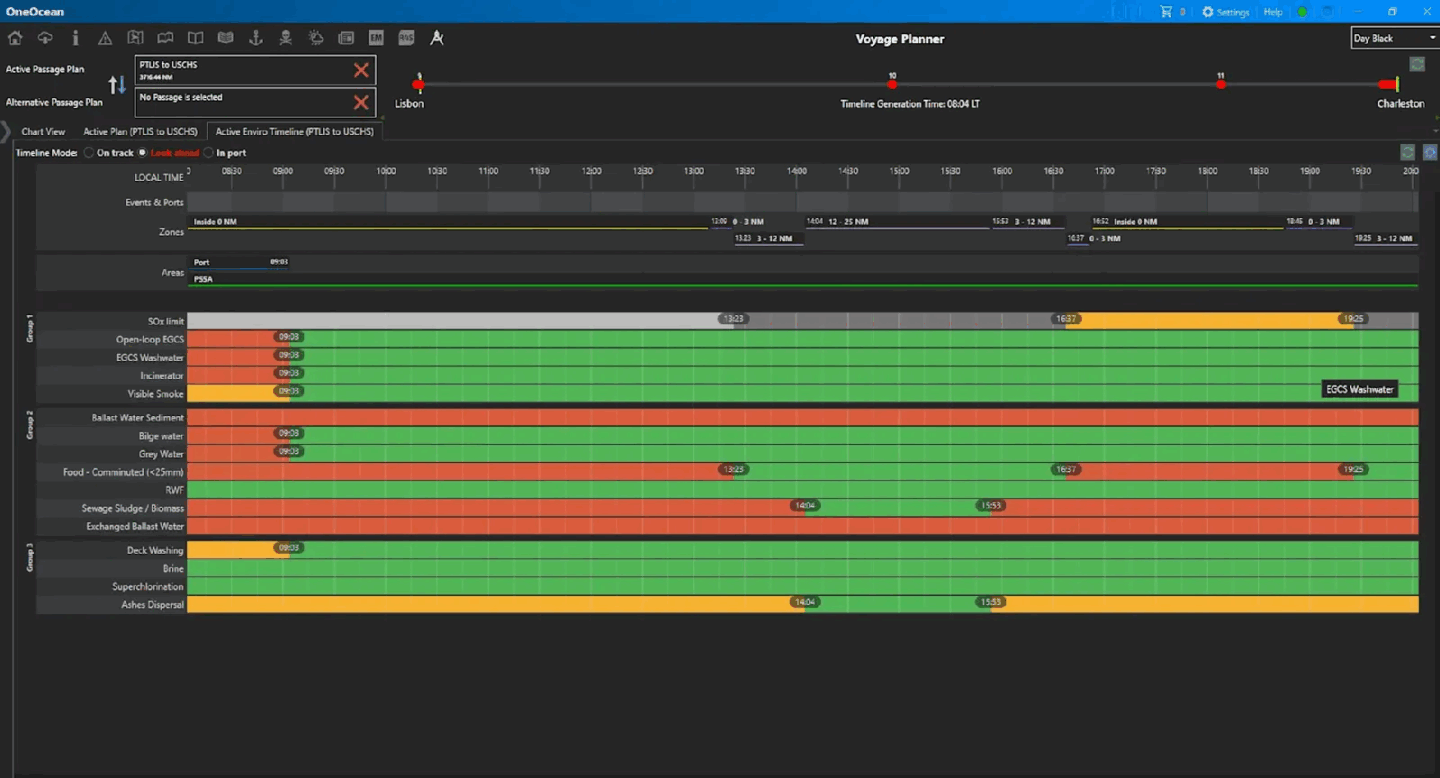Open the weather cloud-sun icon
The image size is (1440, 778).
click(316, 38)
